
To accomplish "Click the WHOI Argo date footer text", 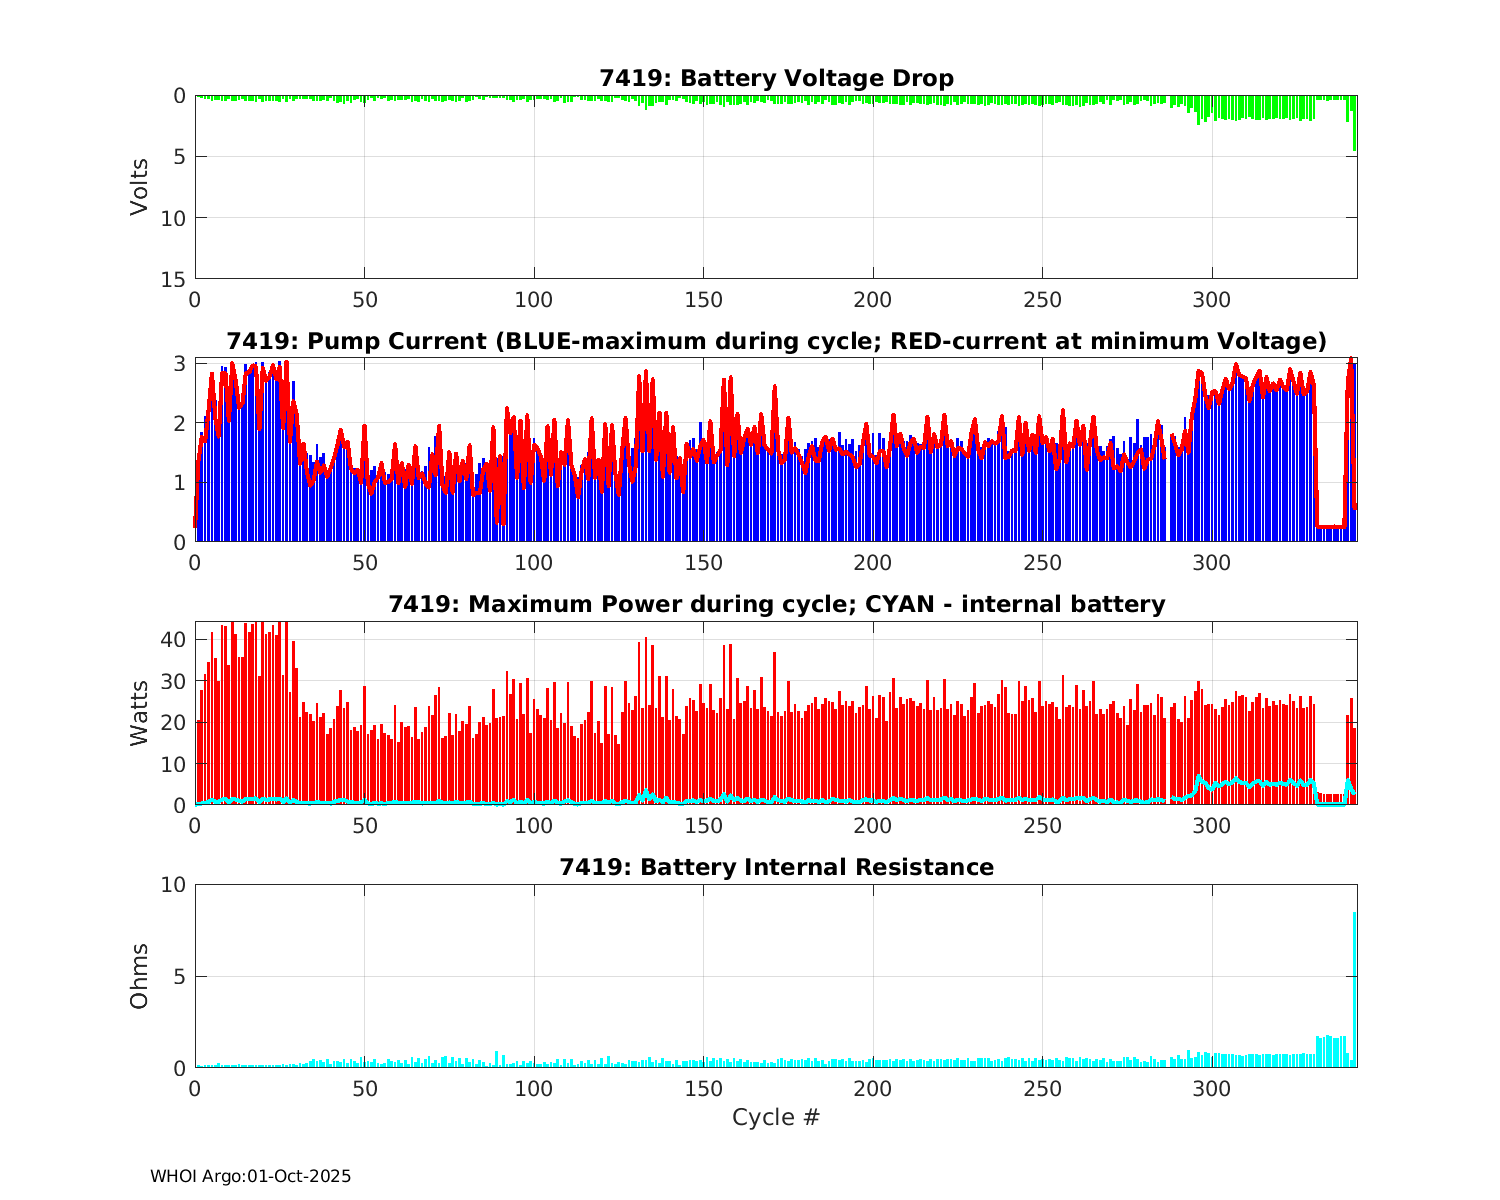I will 250,1176.
